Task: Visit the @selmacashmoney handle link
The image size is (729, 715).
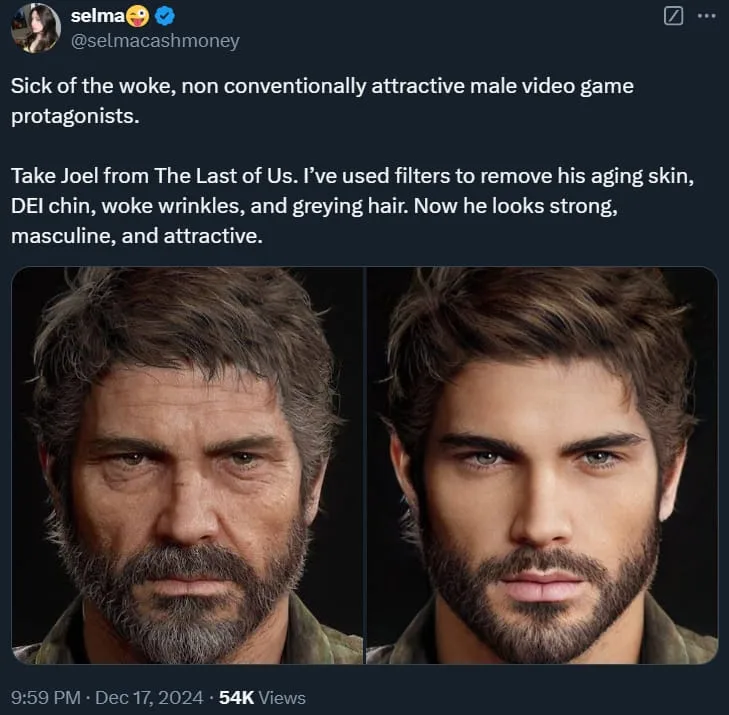Action: click(x=155, y=41)
